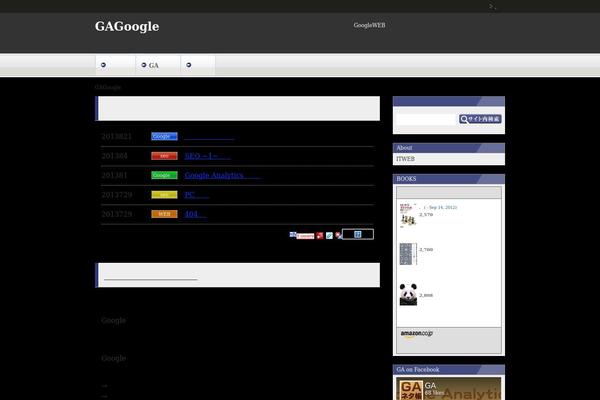Open the 404 article link
Image resolution: width=600 pixels, height=400 pixels.
click(196, 214)
